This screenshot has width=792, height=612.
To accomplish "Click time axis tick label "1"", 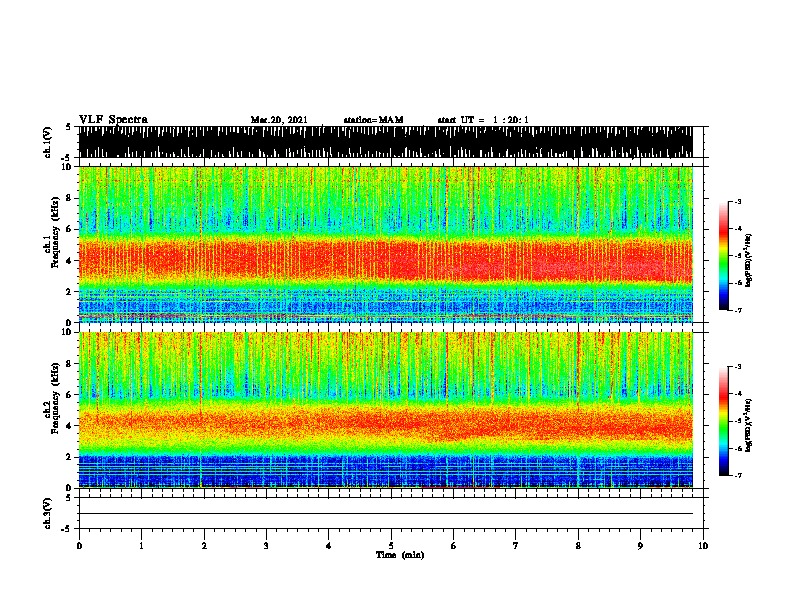I will click(x=141, y=546).
